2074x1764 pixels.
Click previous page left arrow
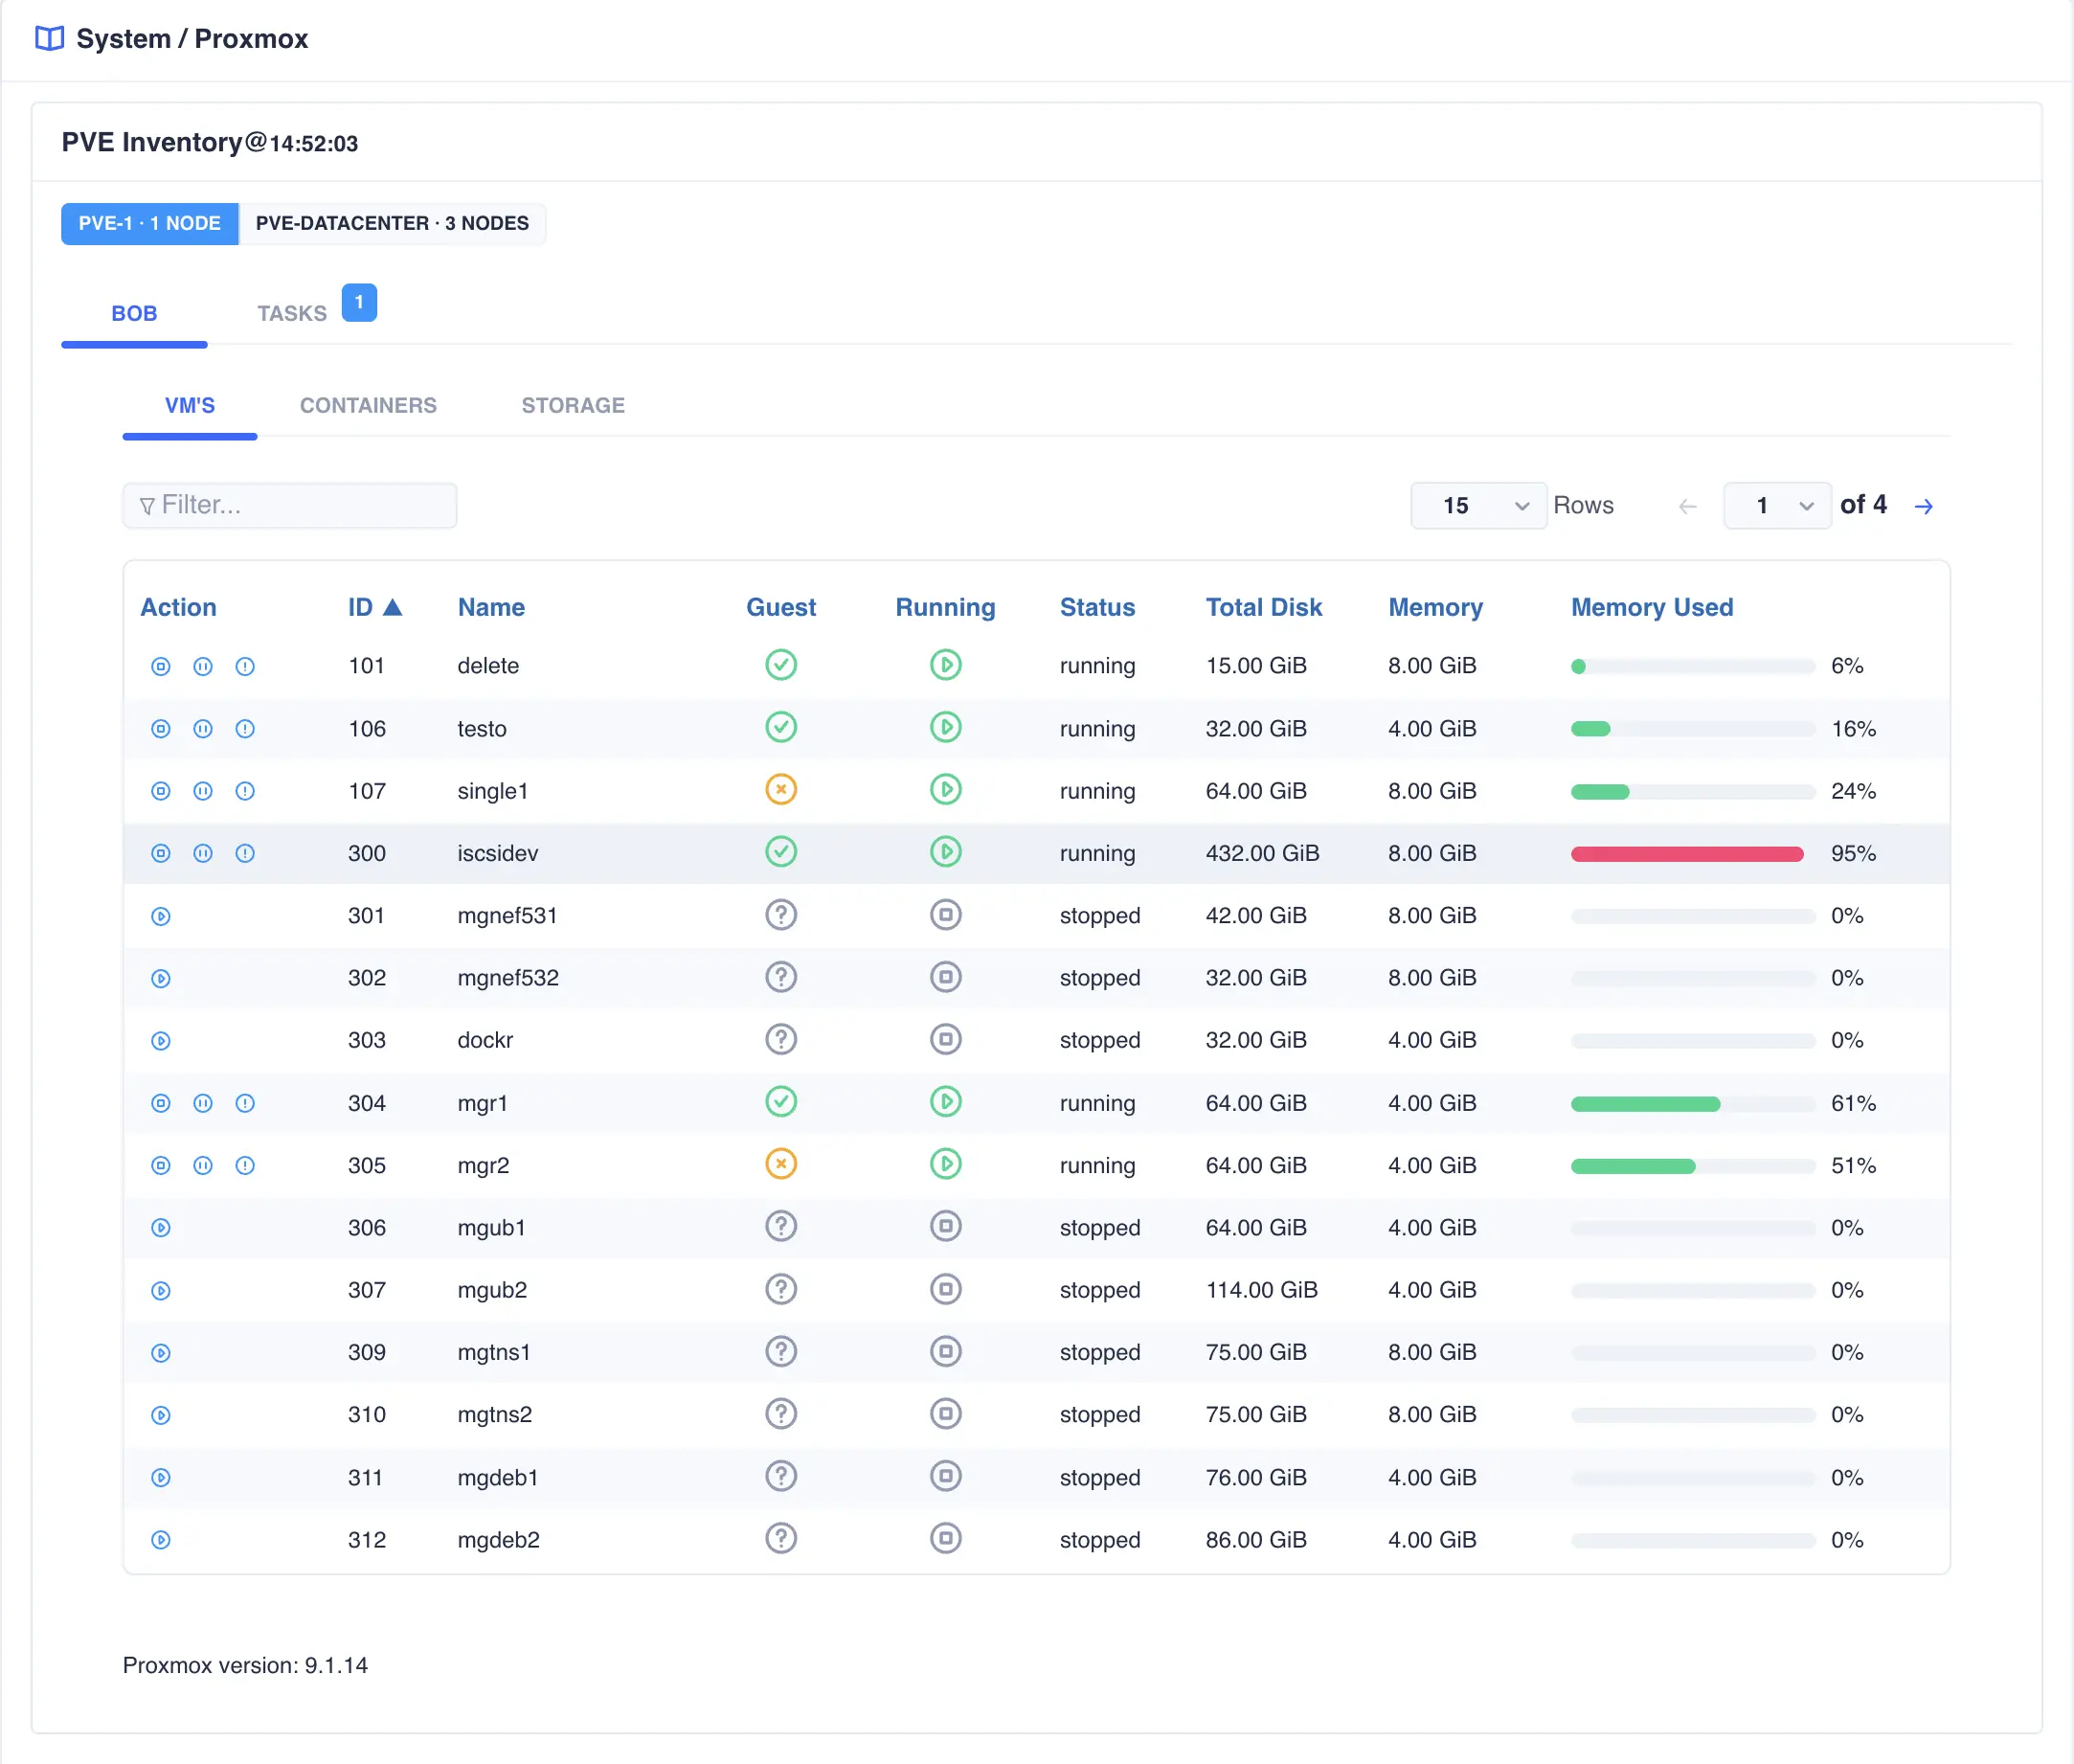tap(1688, 506)
